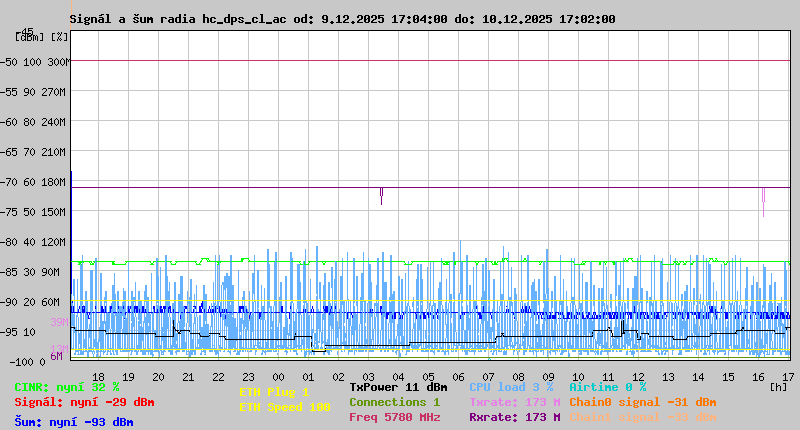
Task: Select the "CINR: nyní 32 %" legend entry
Action: tap(67, 388)
